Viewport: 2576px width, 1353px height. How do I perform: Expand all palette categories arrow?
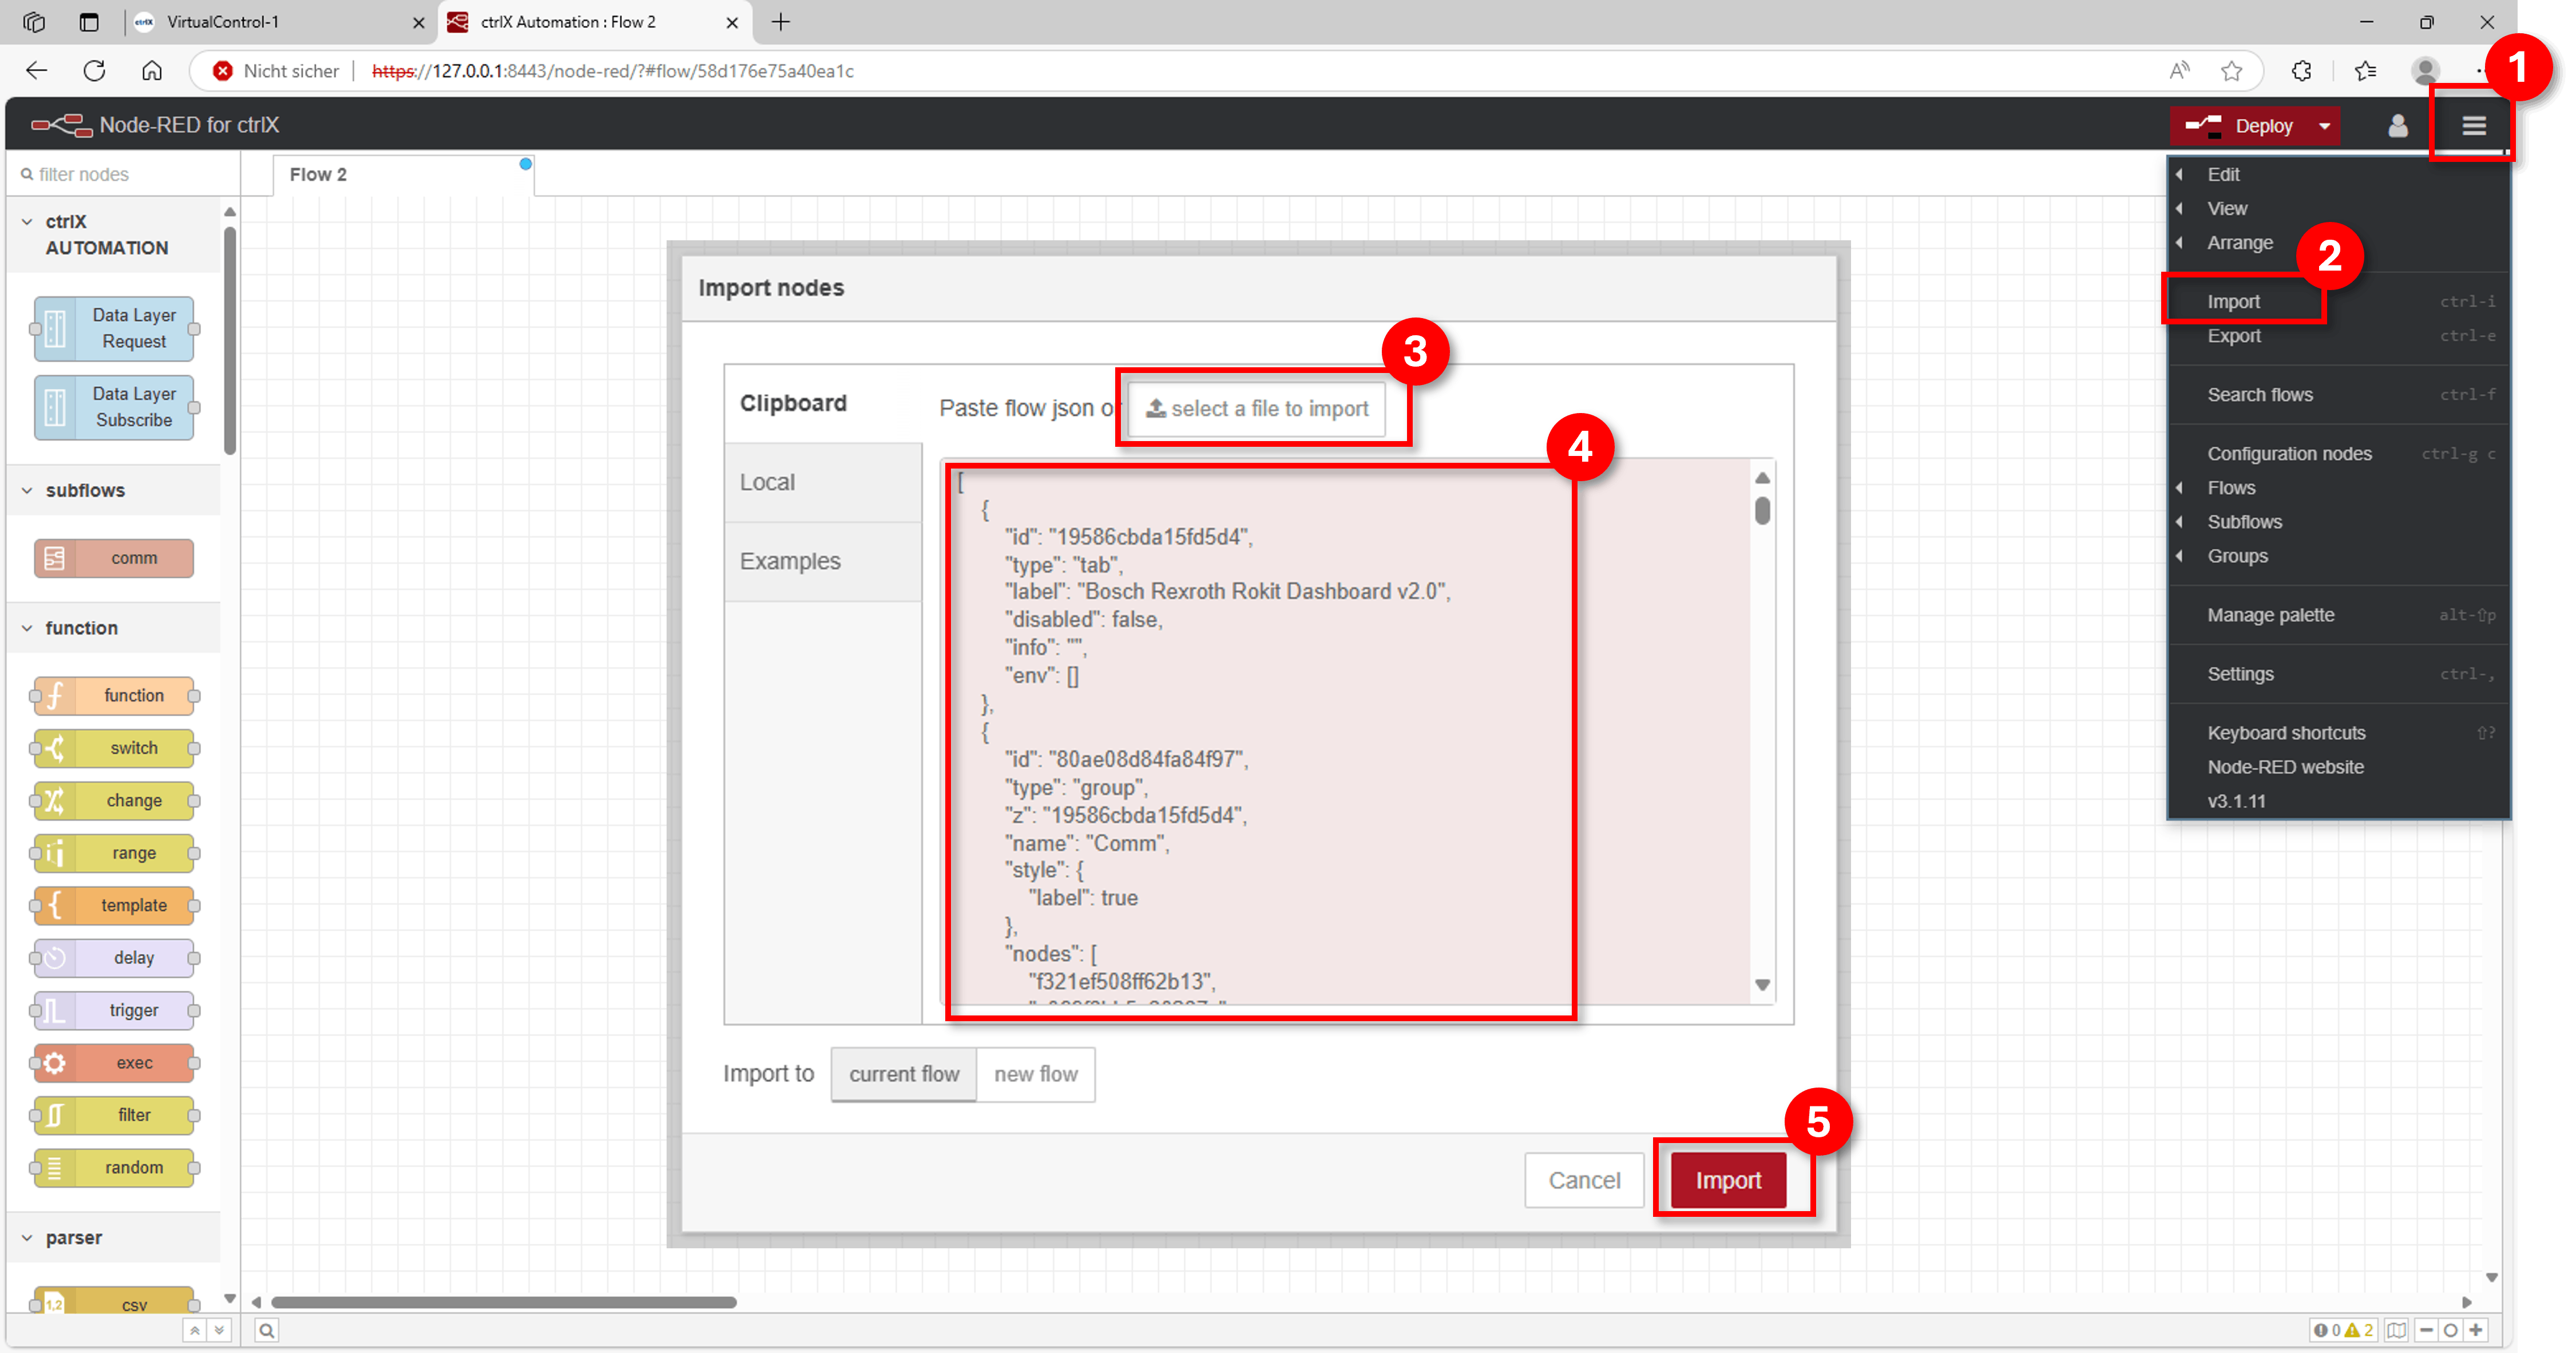click(x=219, y=1330)
